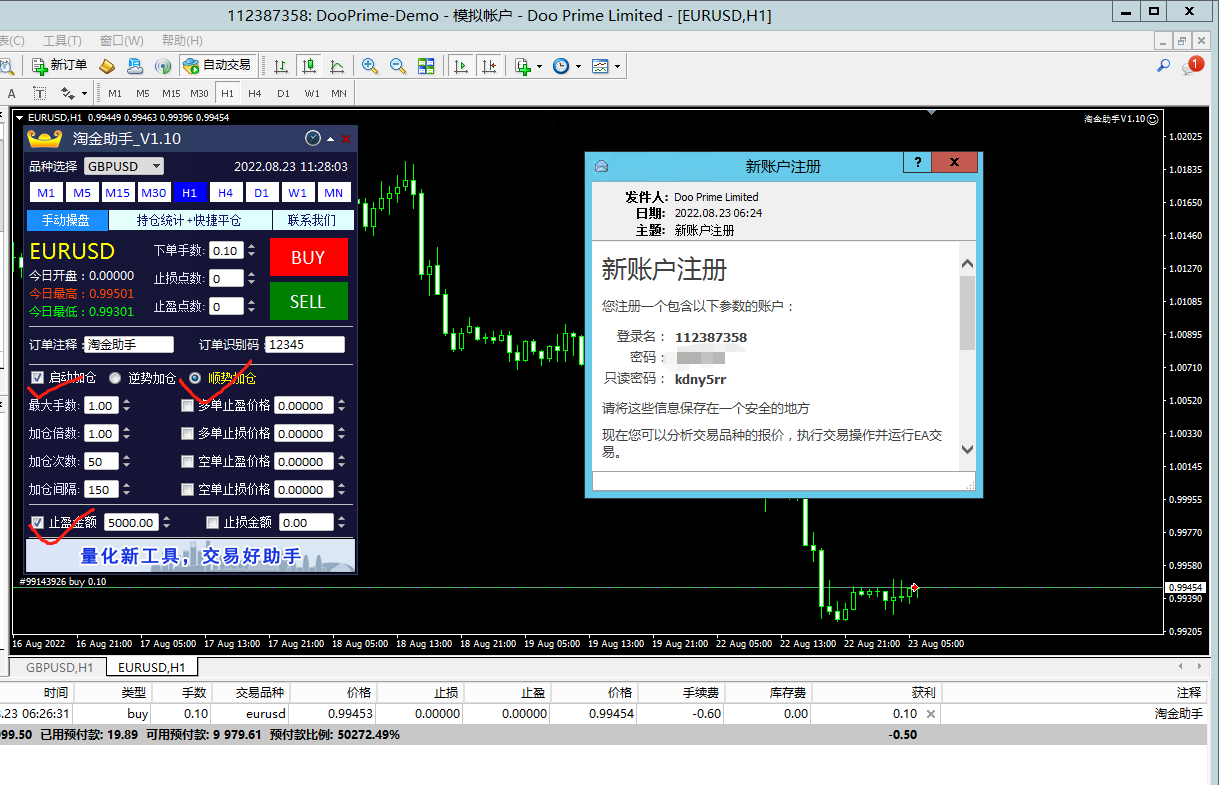Open the chart templates icon
Image resolution: width=1219 pixels, height=785 pixels.
(600, 66)
